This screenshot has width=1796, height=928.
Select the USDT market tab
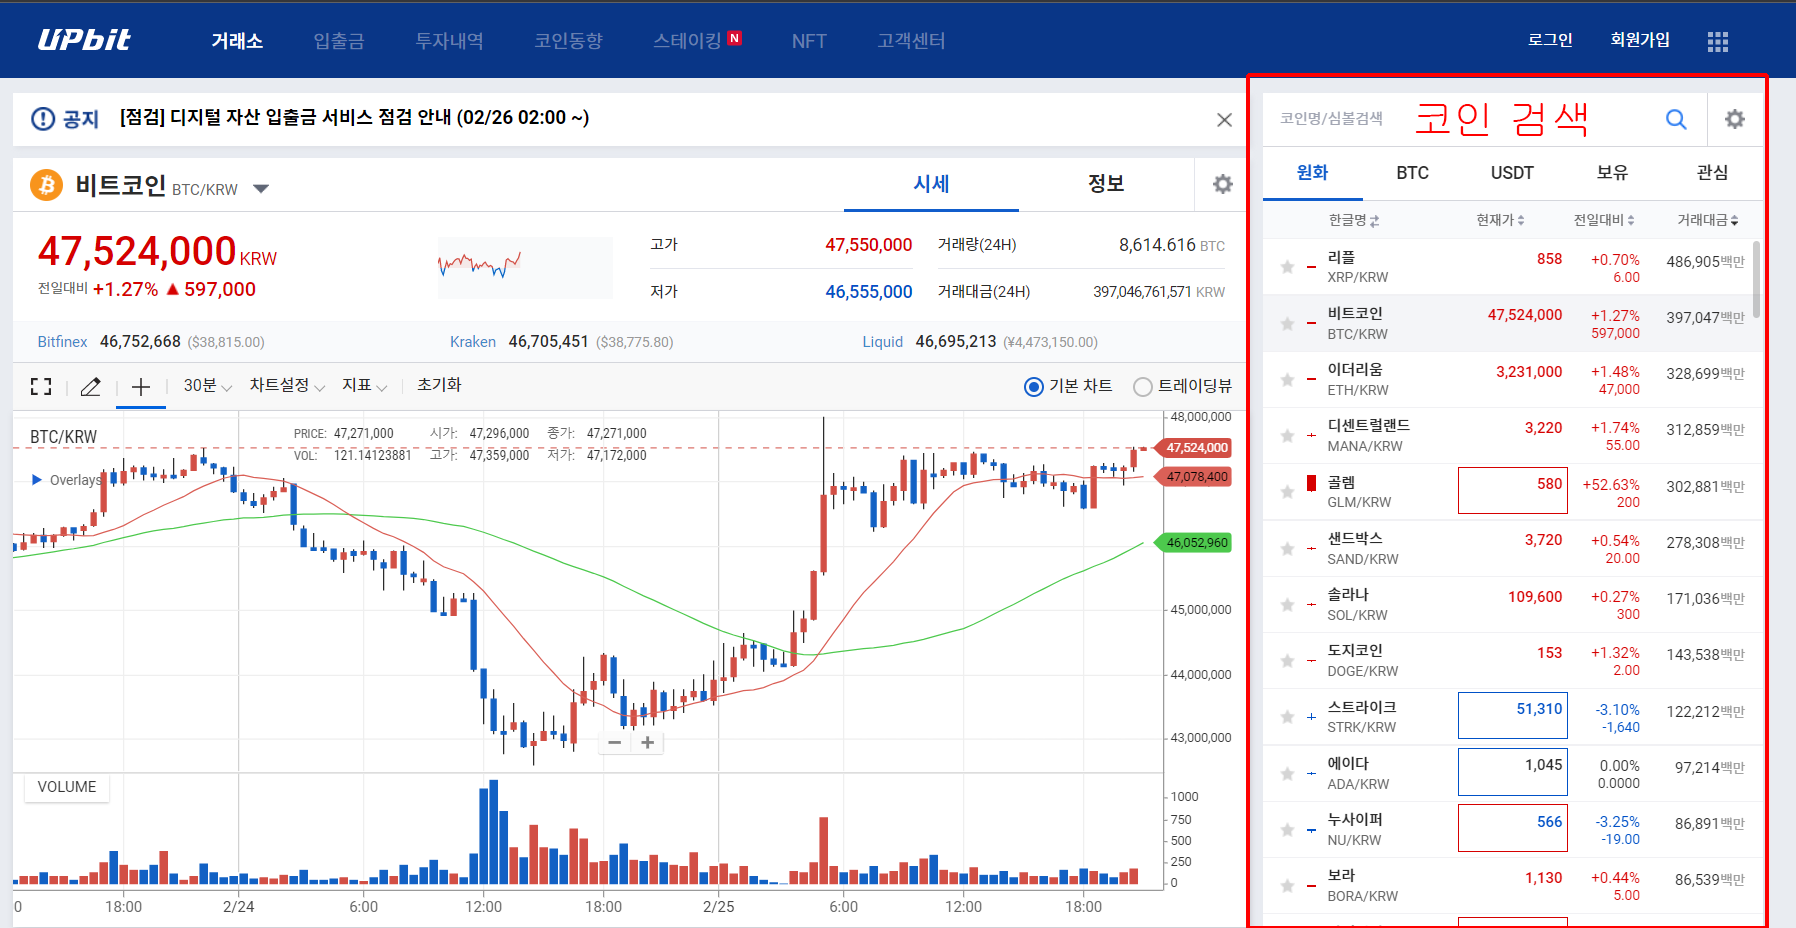click(x=1512, y=173)
